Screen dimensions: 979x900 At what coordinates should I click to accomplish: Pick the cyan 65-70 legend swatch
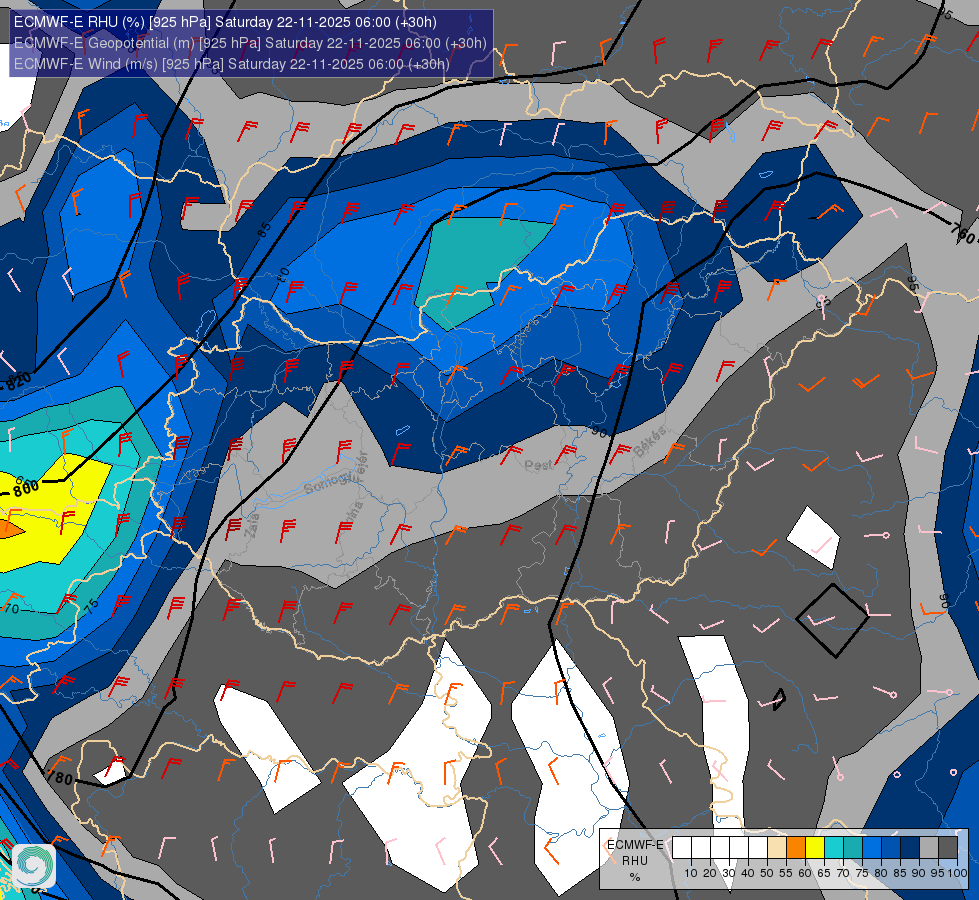point(834,847)
